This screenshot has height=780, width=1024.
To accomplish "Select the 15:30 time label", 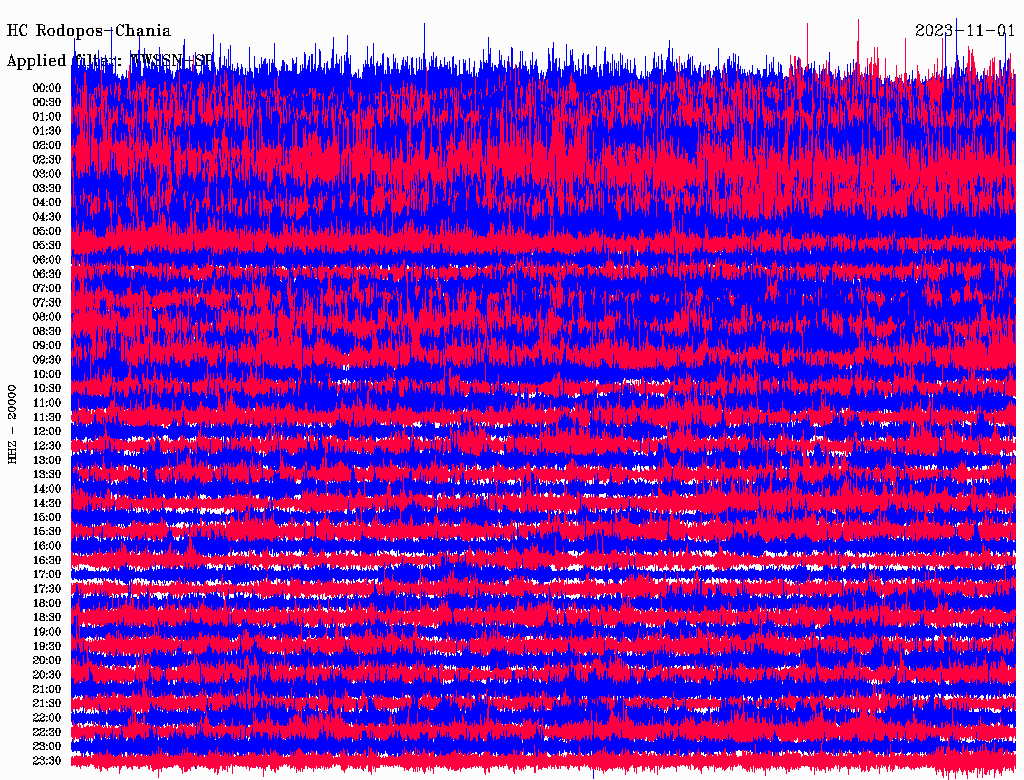I will [46, 532].
